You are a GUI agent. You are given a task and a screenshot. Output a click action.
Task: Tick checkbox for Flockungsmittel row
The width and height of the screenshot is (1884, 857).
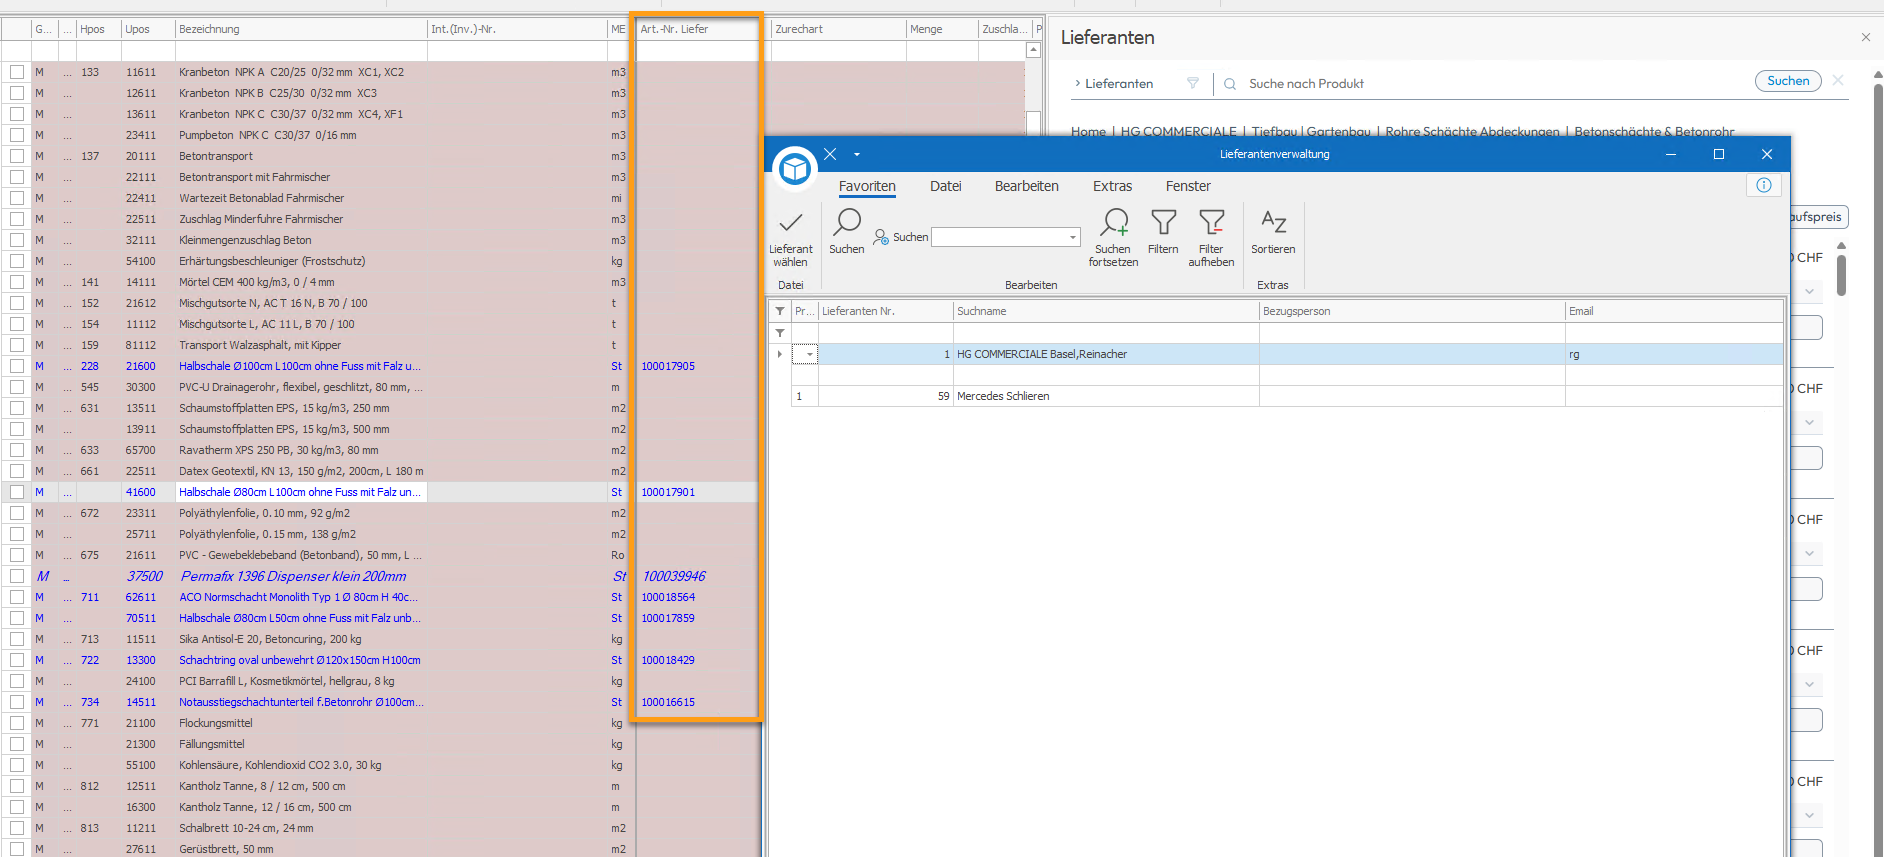pos(17,723)
